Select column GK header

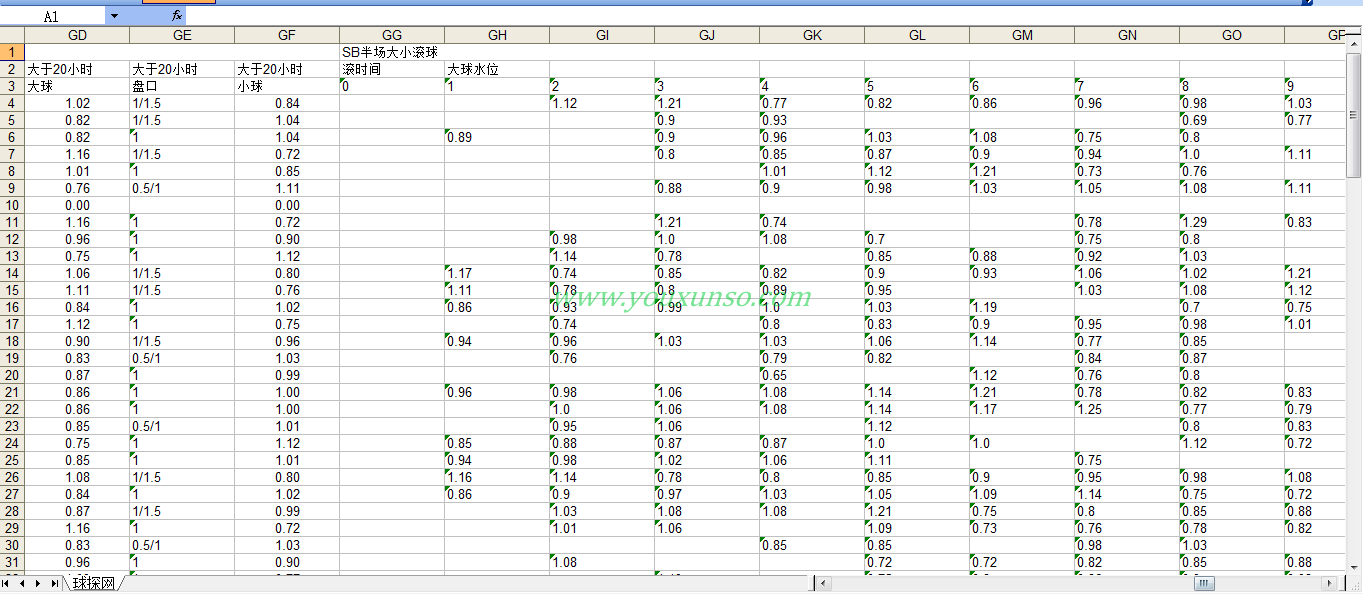pos(812,35)
